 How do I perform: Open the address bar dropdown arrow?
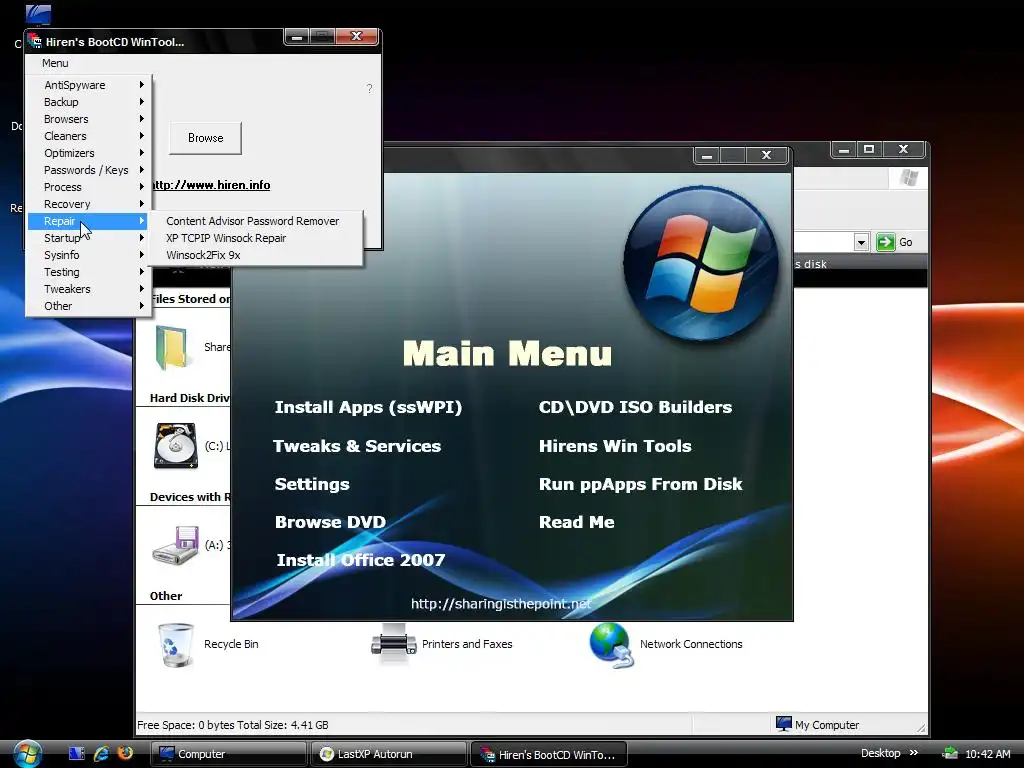861,242
